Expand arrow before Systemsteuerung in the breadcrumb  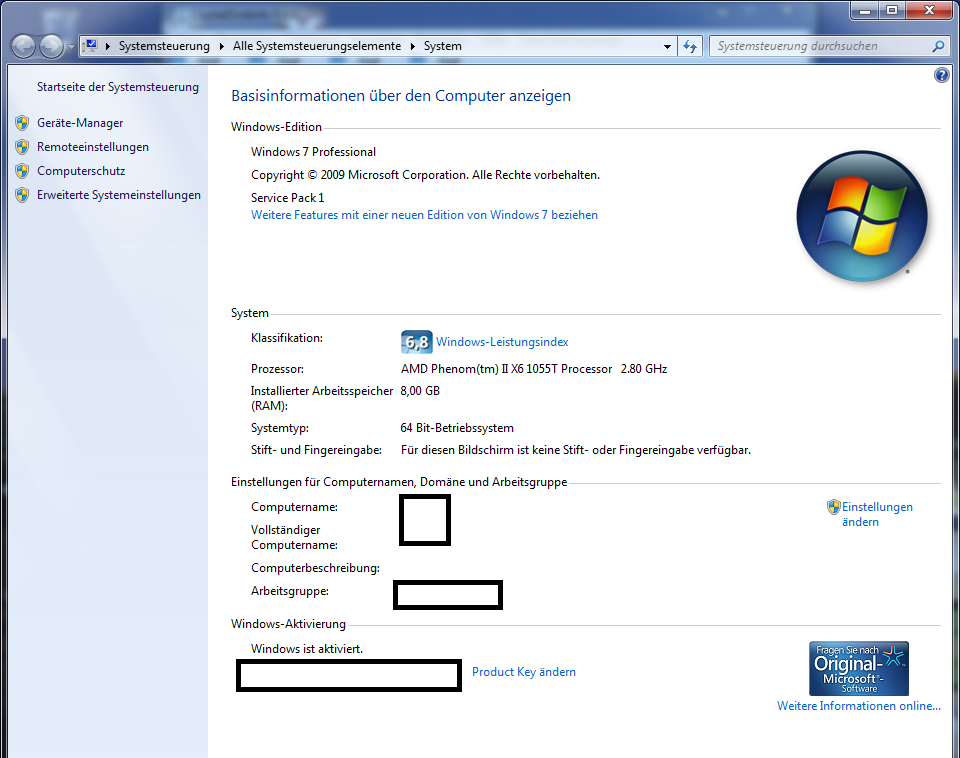(x=108, y=47)
